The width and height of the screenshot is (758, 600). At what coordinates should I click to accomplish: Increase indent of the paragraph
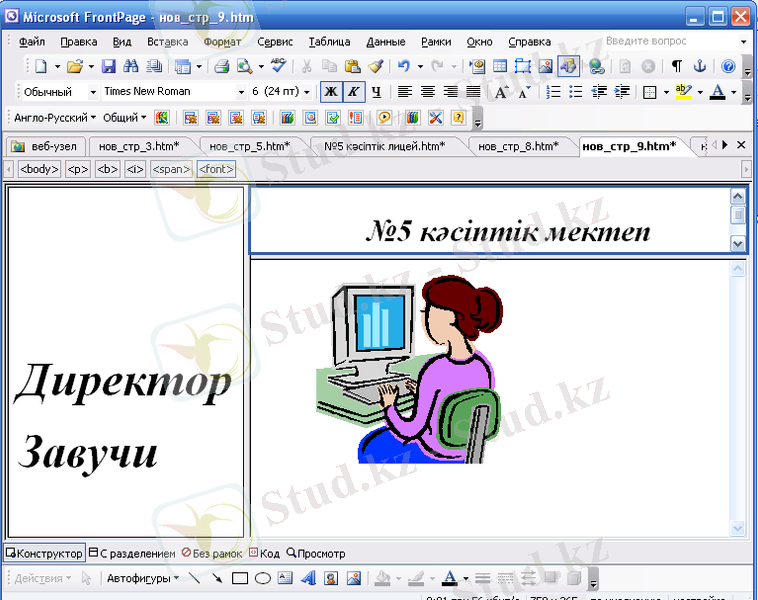(622, 92)
